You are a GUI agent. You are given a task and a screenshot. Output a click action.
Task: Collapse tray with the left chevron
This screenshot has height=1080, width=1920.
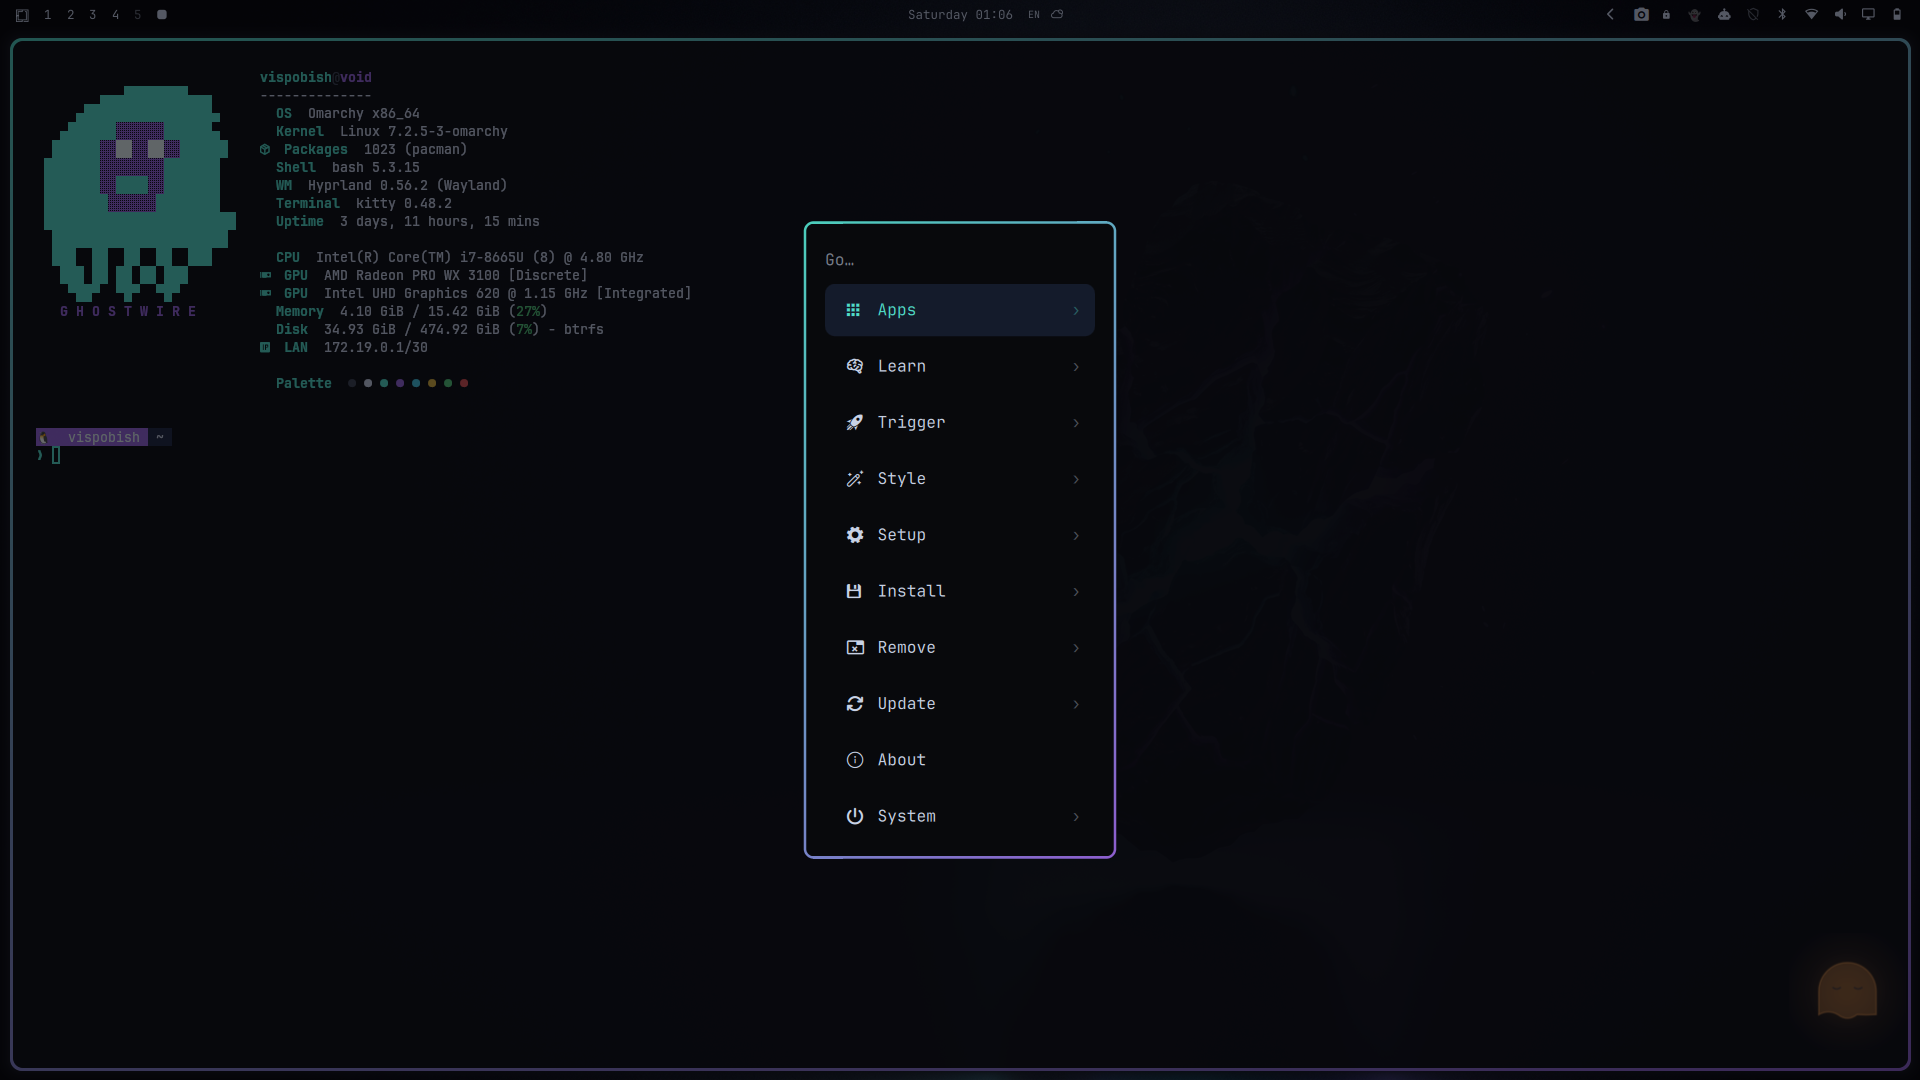pos(1610,15)
